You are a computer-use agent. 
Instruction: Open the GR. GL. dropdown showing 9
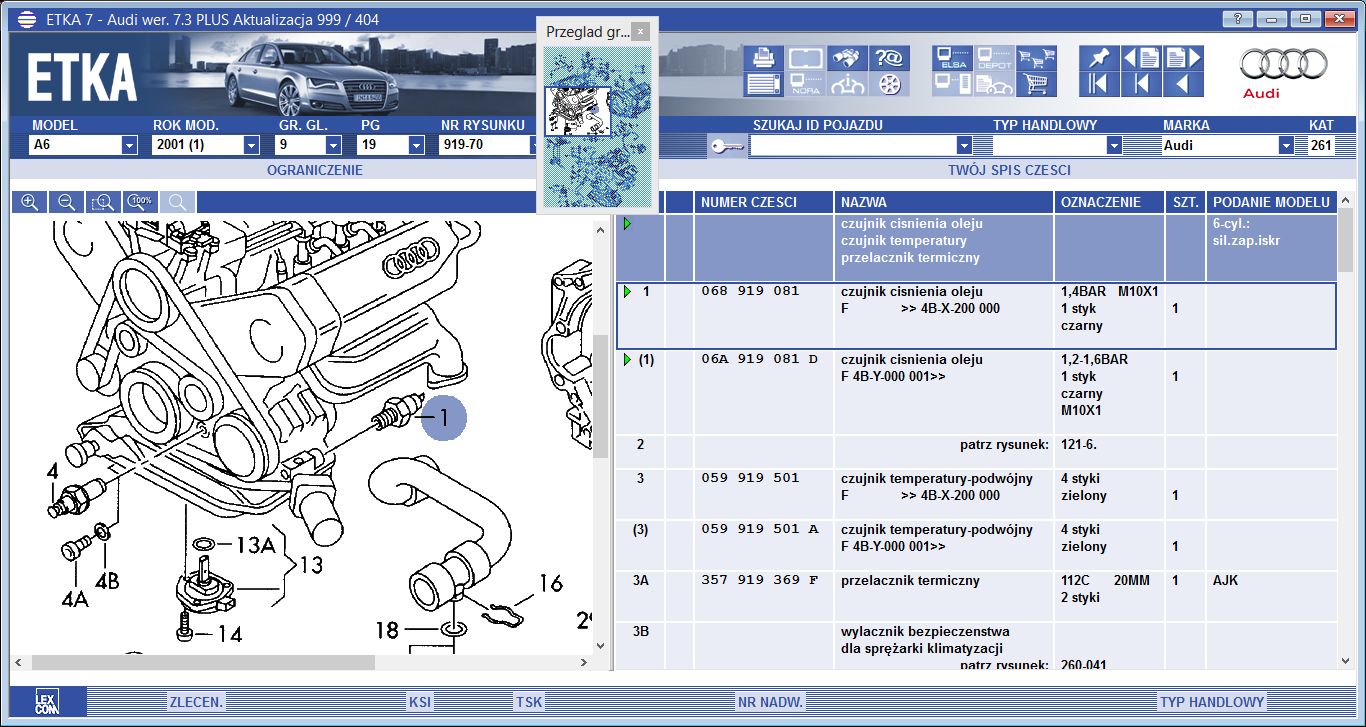pyautogui.click(x=333, y=145)
